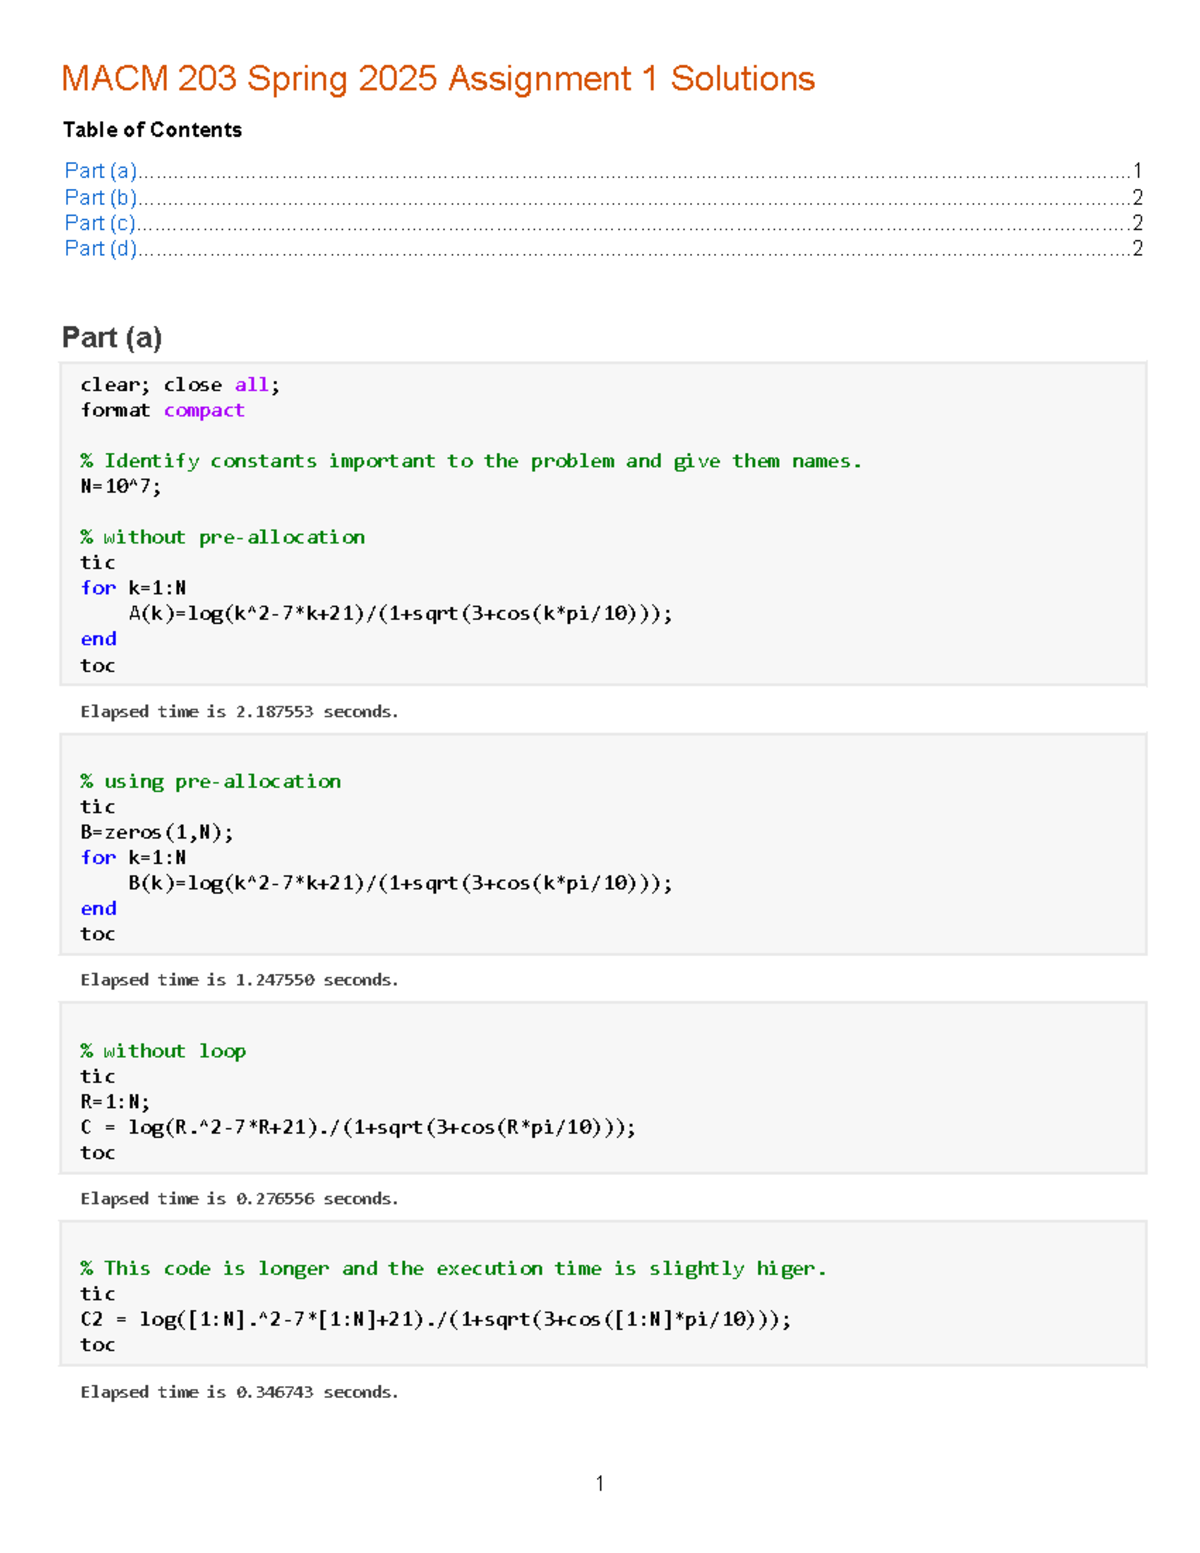This screenshot has height=1553, width=1200.
Task: Click the output Elapsed time is 0.276556 seconds
Action: (x=239, y=1199)
